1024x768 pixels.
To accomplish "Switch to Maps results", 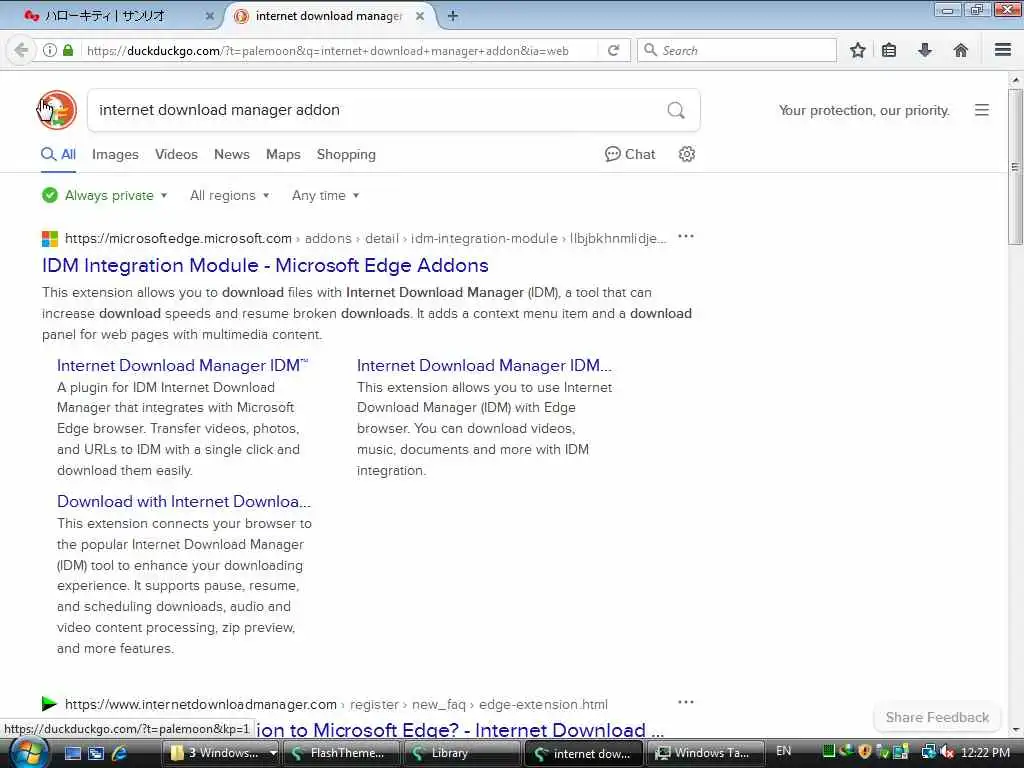I will (283, 155).
